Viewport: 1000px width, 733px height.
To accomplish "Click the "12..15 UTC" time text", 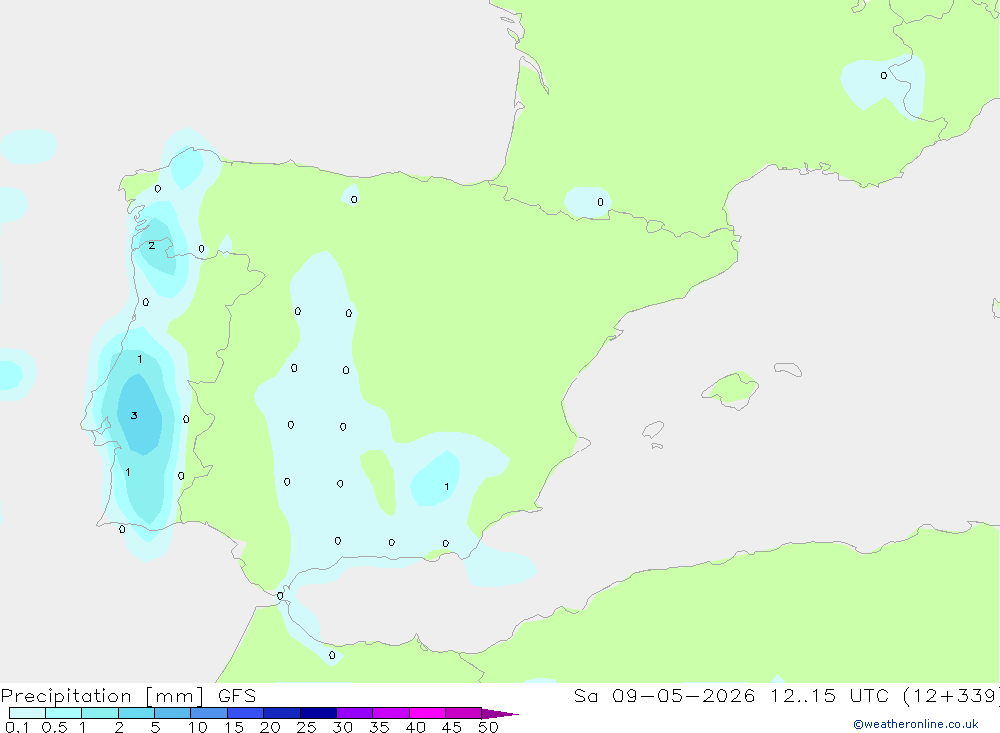I will (829, 695).
